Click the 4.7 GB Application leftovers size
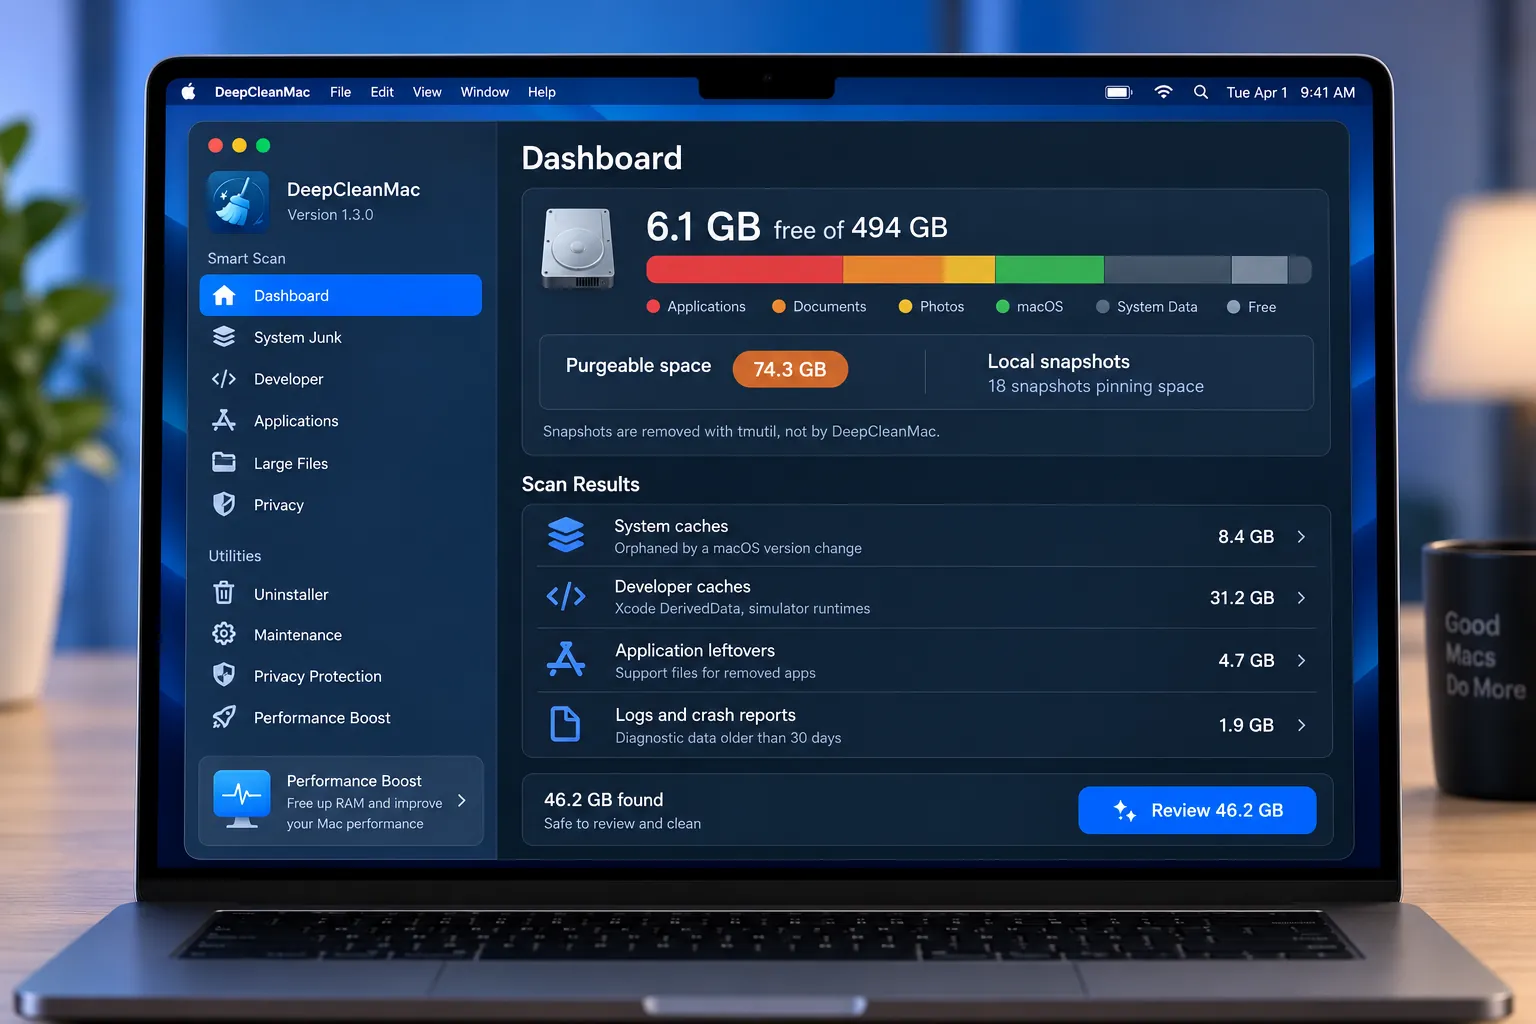The height and width of the screenshot is (1024, 1536). (1246, 661)
